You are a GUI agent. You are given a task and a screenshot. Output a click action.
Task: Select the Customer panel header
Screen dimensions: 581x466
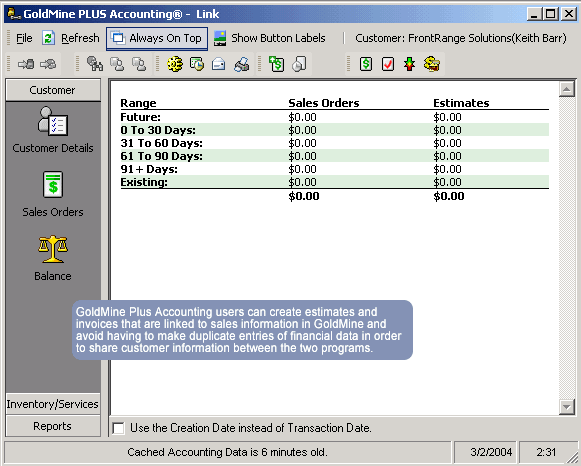click(53, 90)
